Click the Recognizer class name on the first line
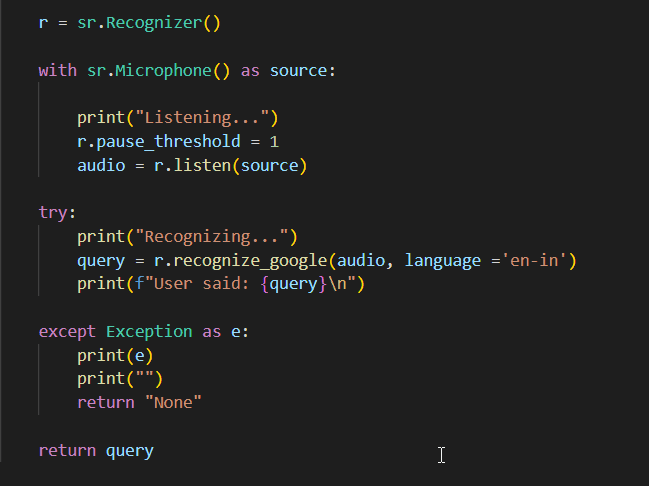Screen dimensions: 649x486 154,22
